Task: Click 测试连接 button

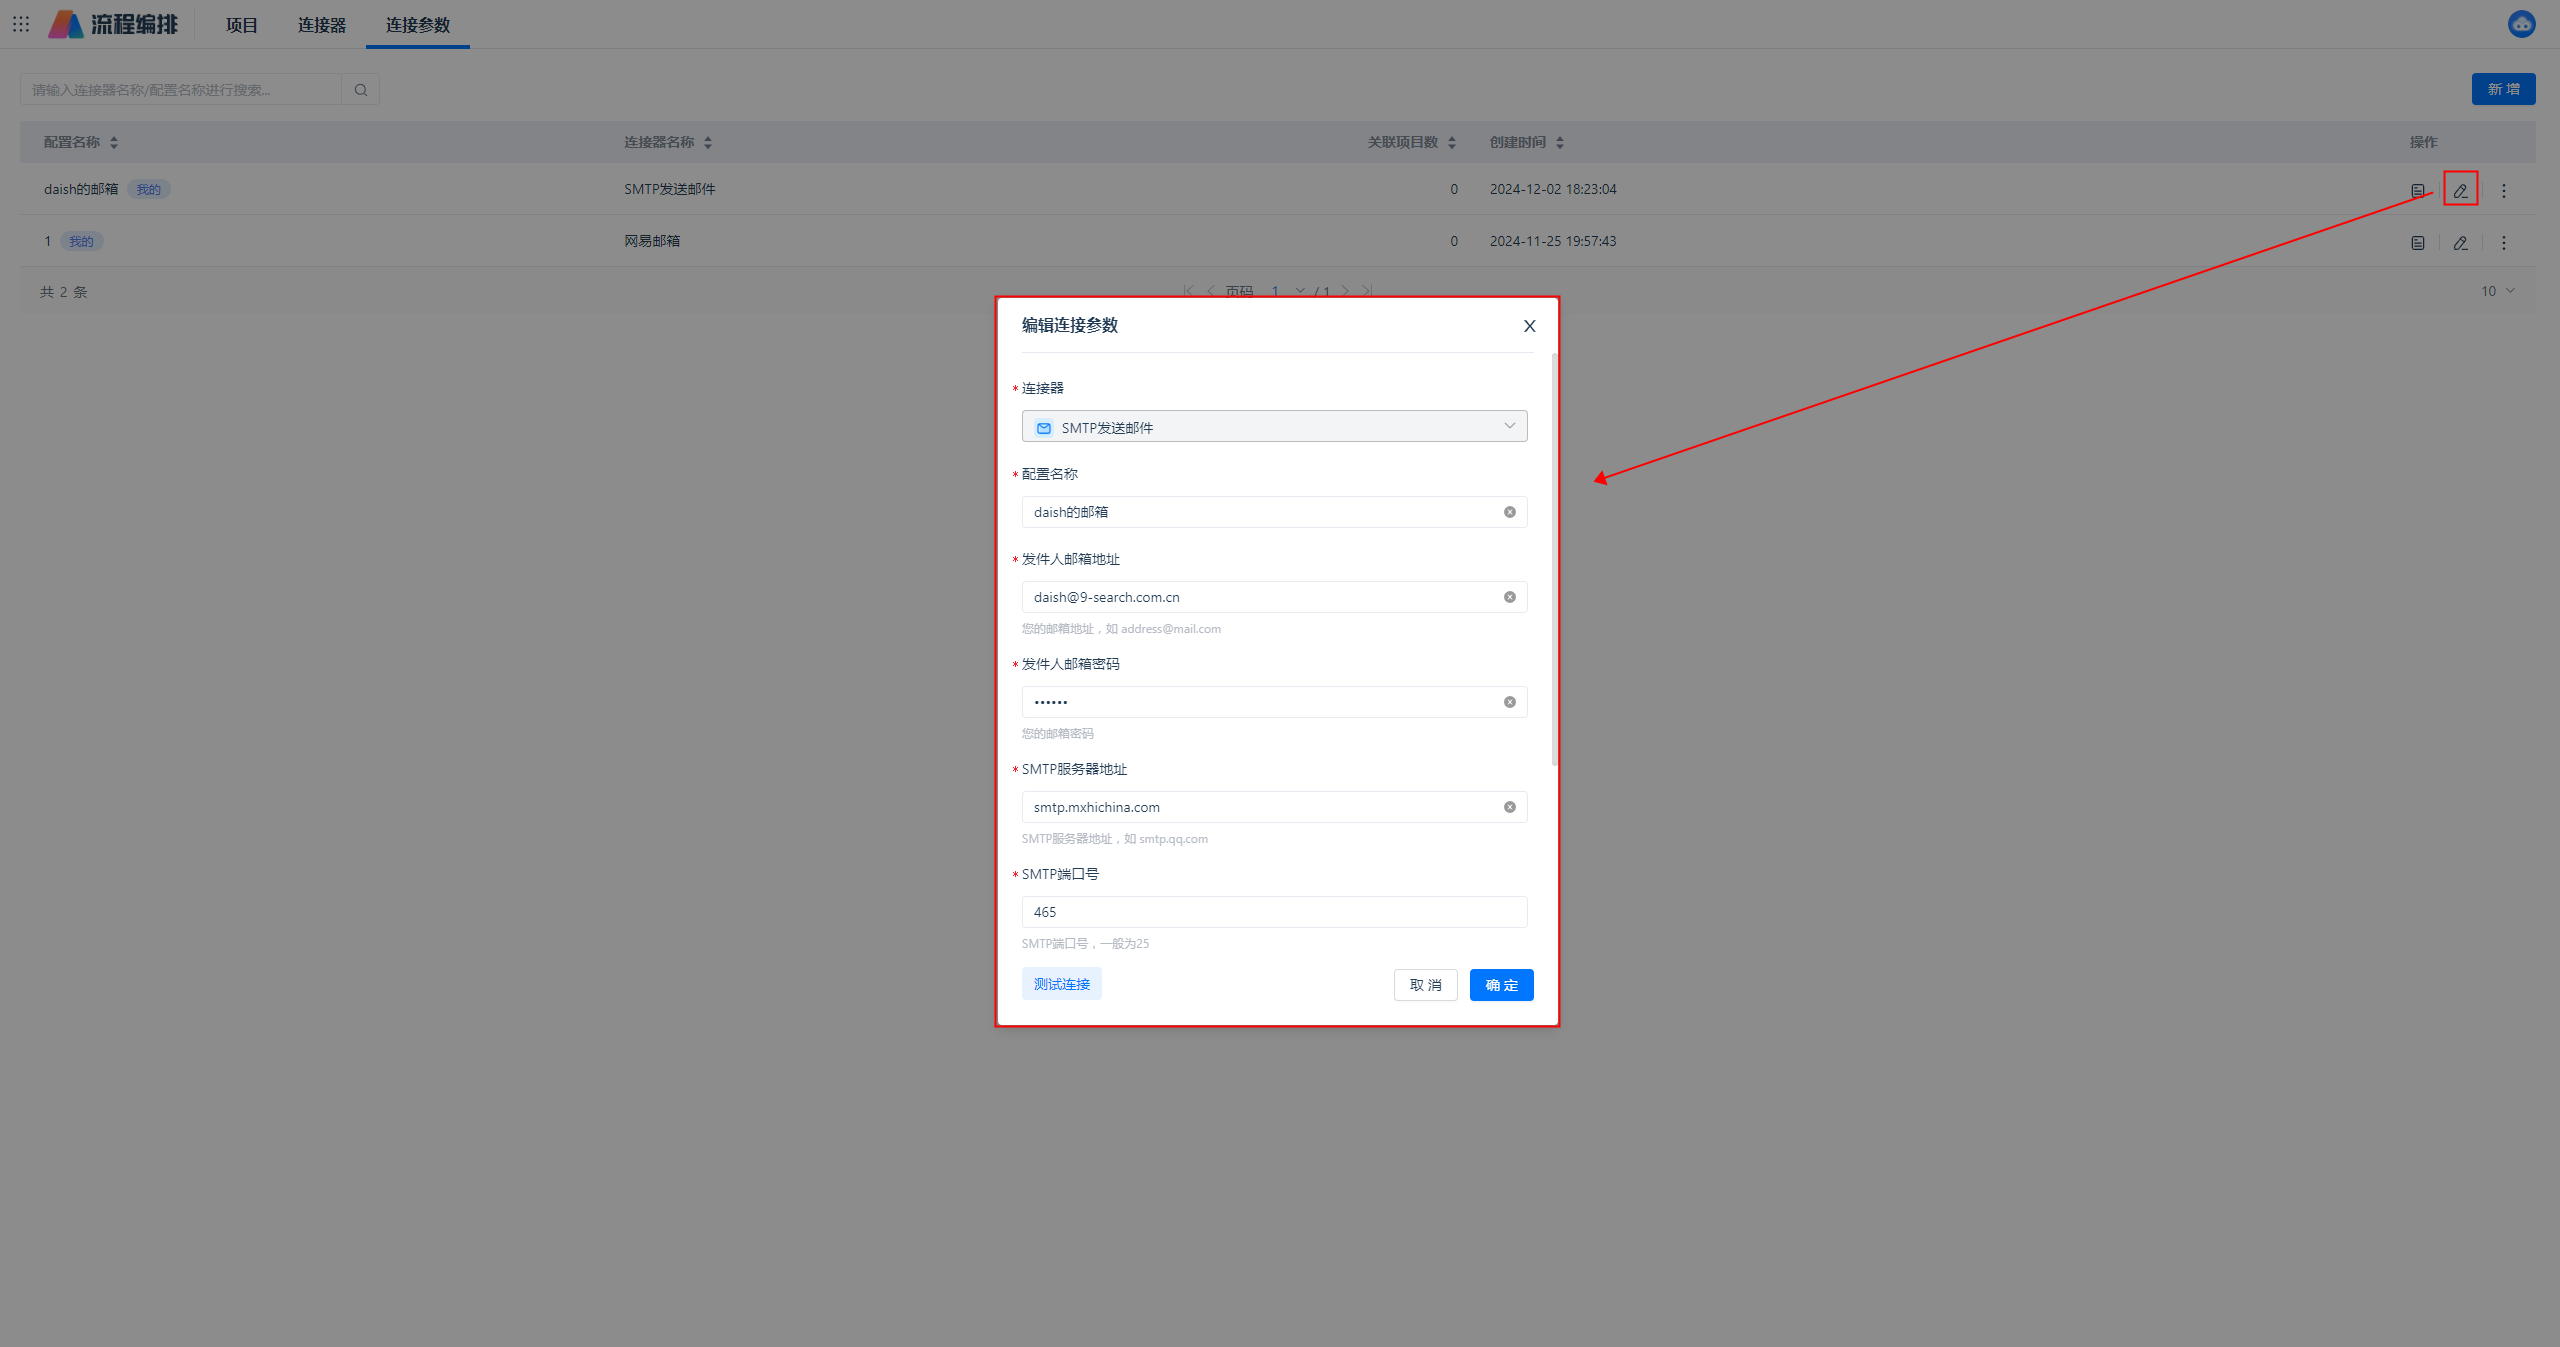Action: [x=1062, y=984]
